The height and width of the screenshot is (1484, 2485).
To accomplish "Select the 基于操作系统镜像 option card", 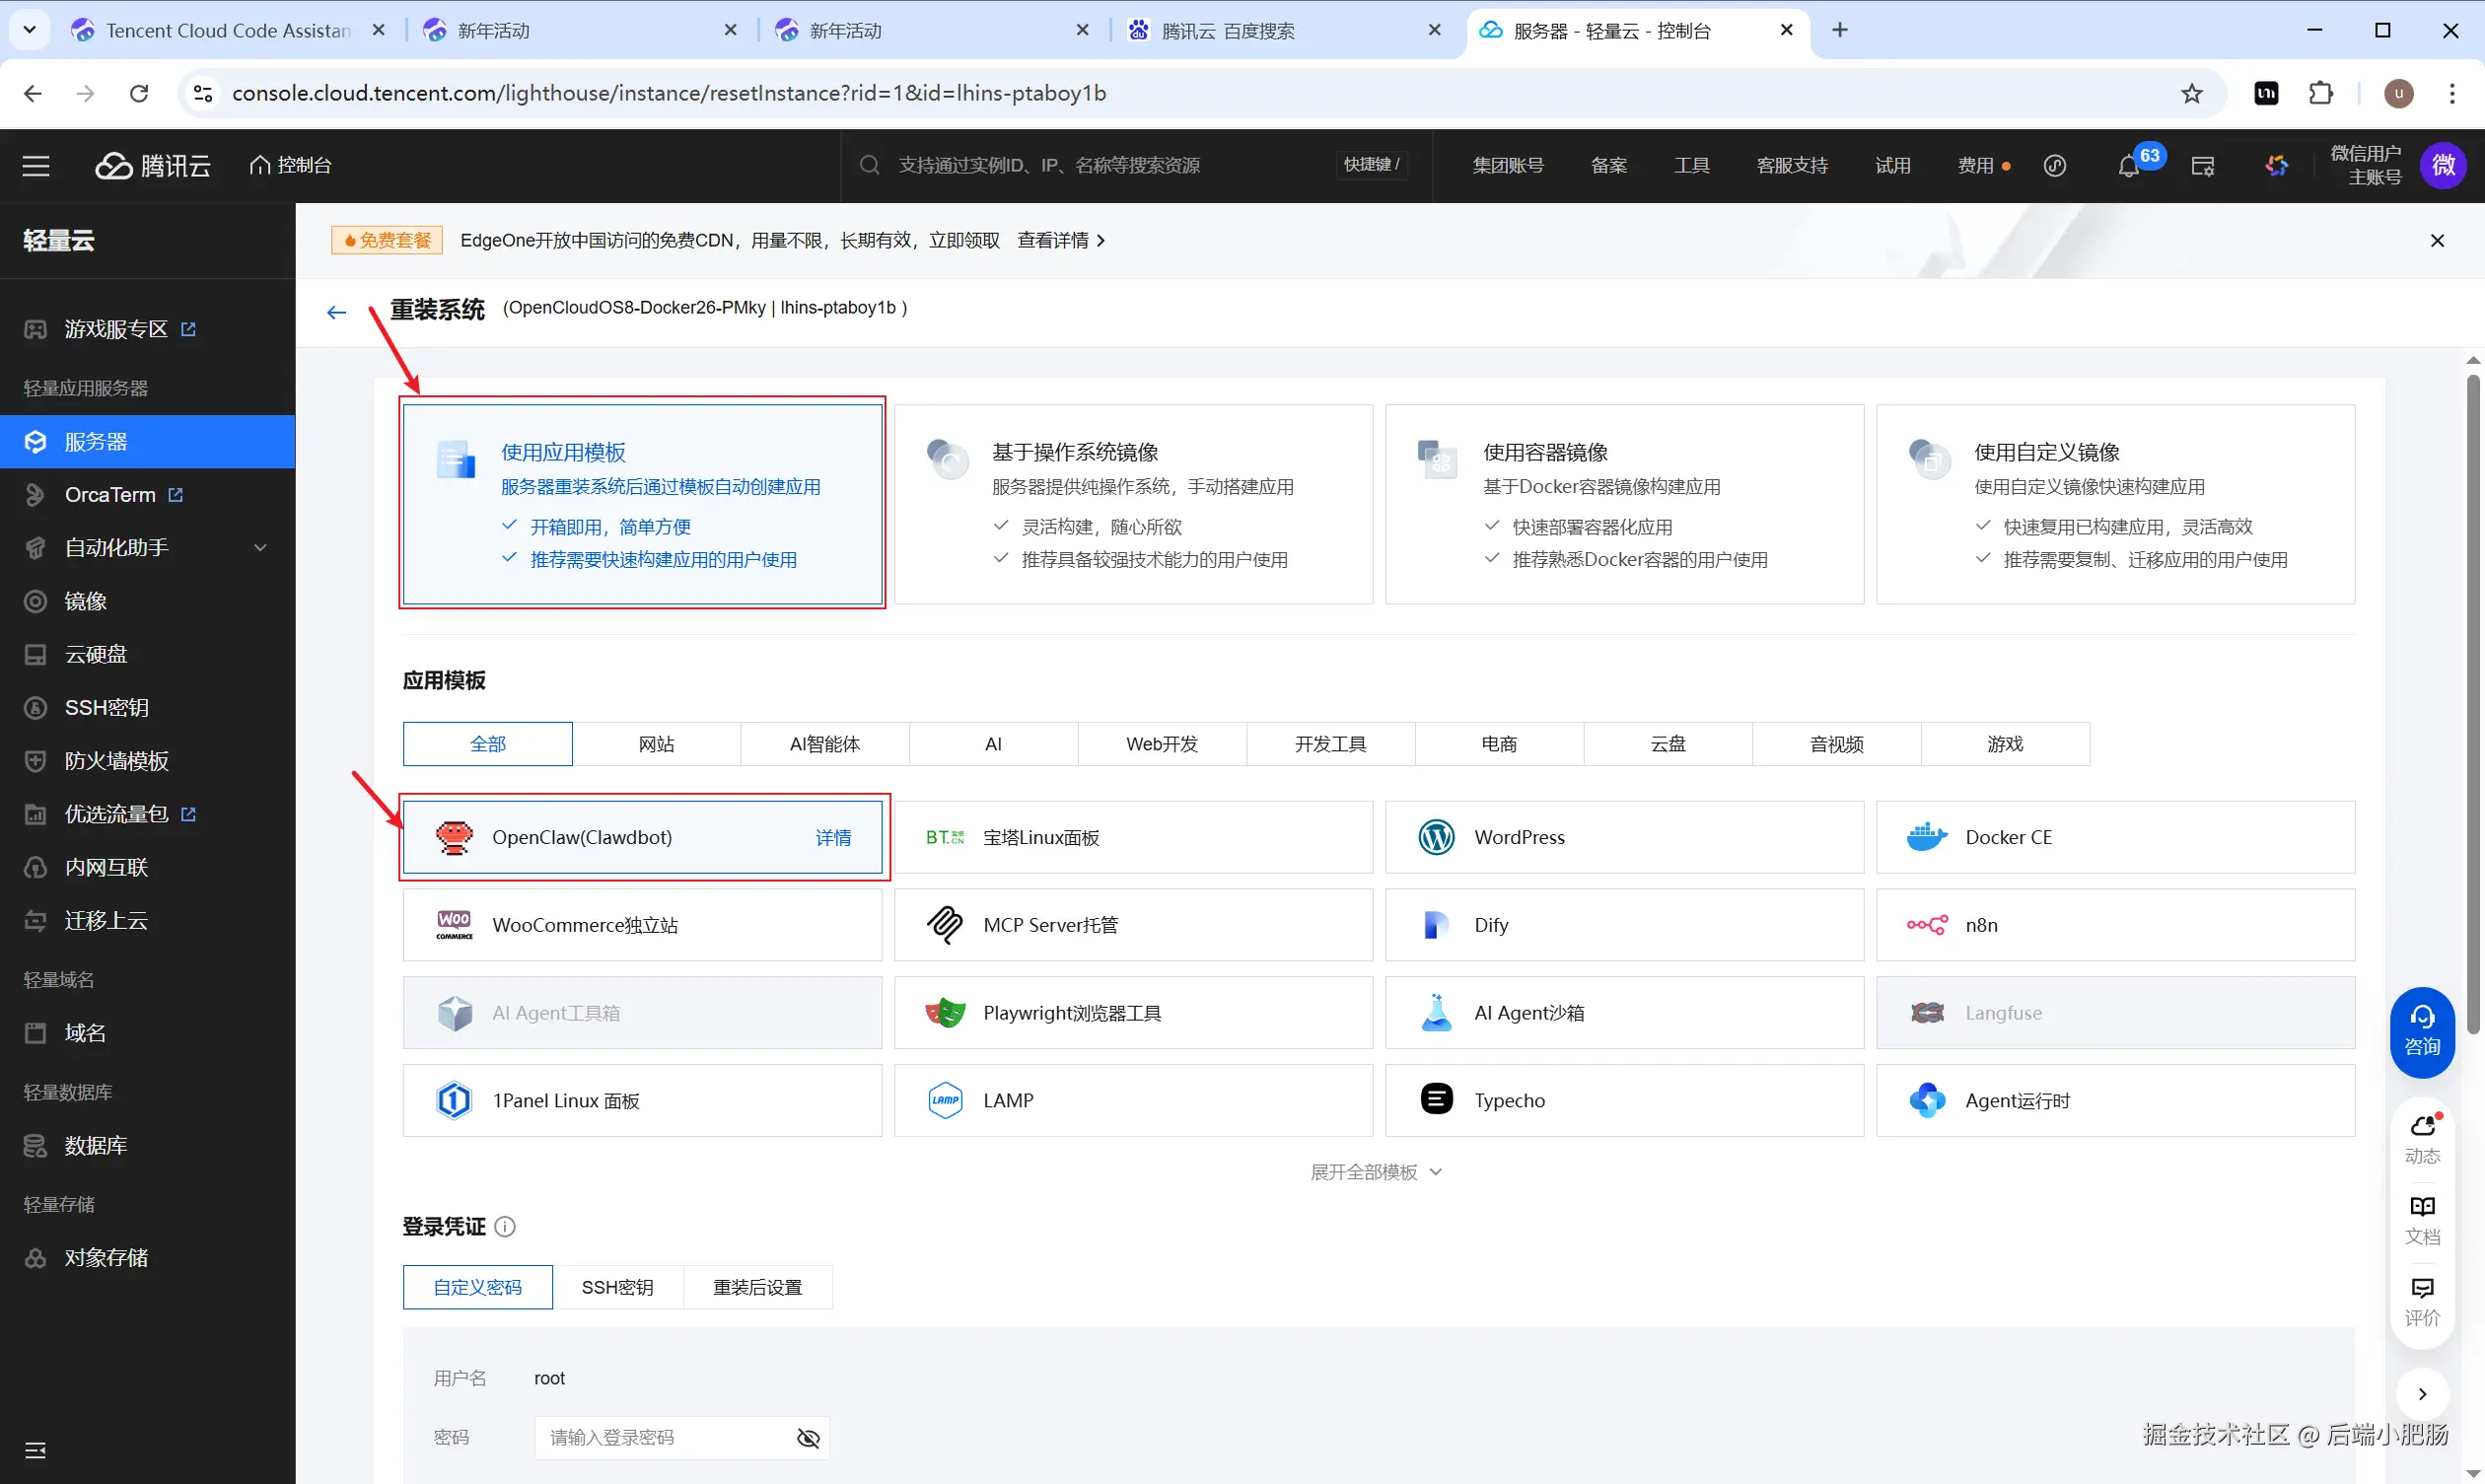I will coord(1133,504).
